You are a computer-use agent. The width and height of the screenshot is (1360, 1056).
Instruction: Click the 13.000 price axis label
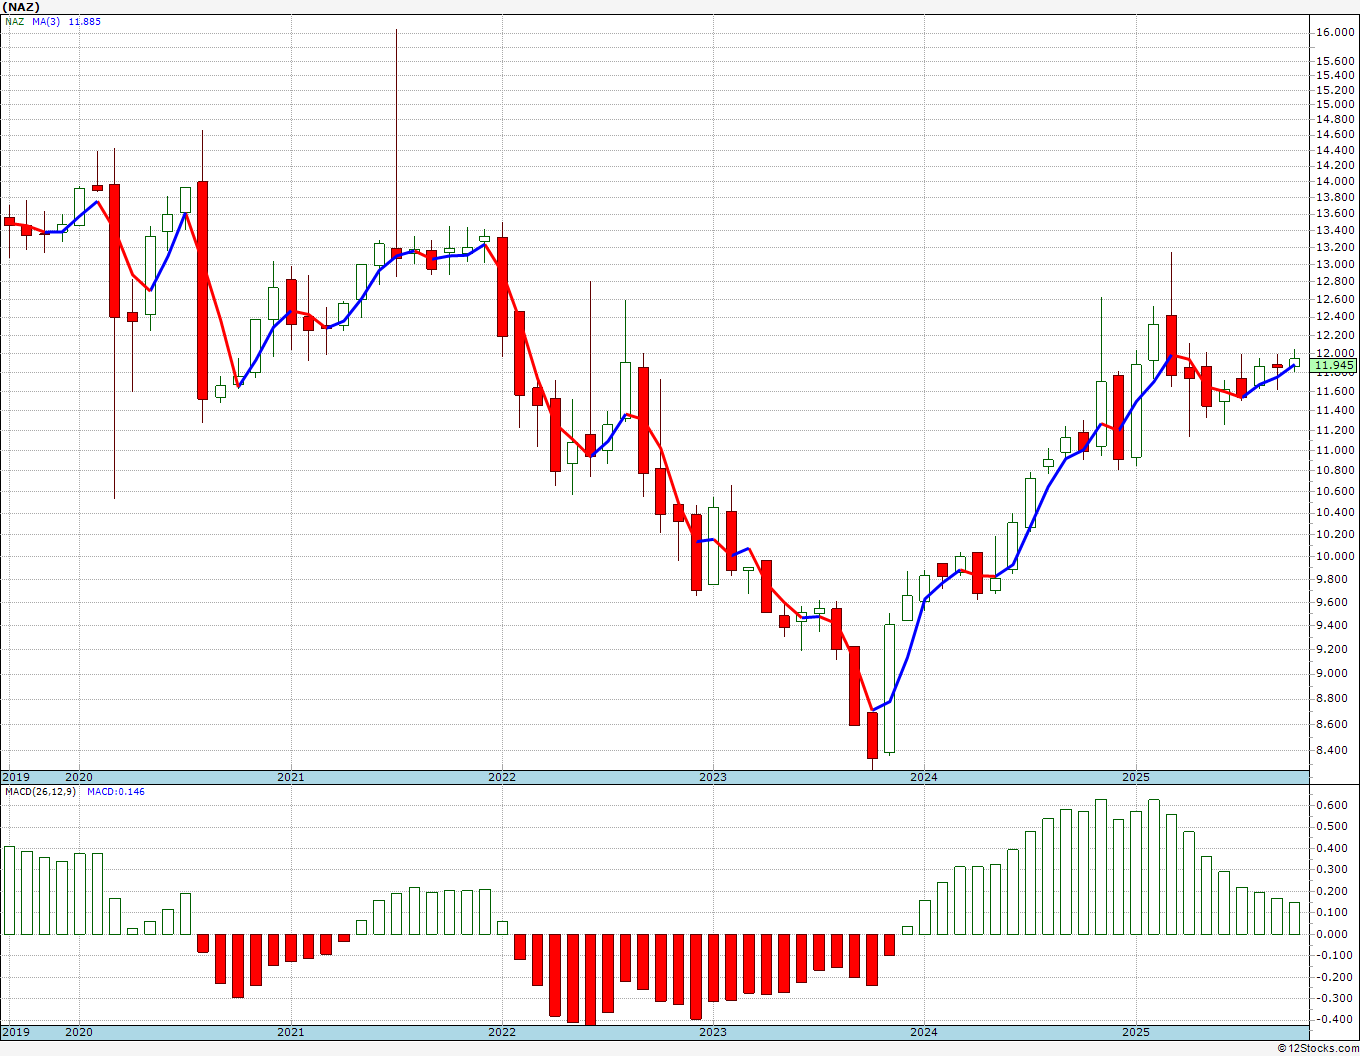[1335, 264]
